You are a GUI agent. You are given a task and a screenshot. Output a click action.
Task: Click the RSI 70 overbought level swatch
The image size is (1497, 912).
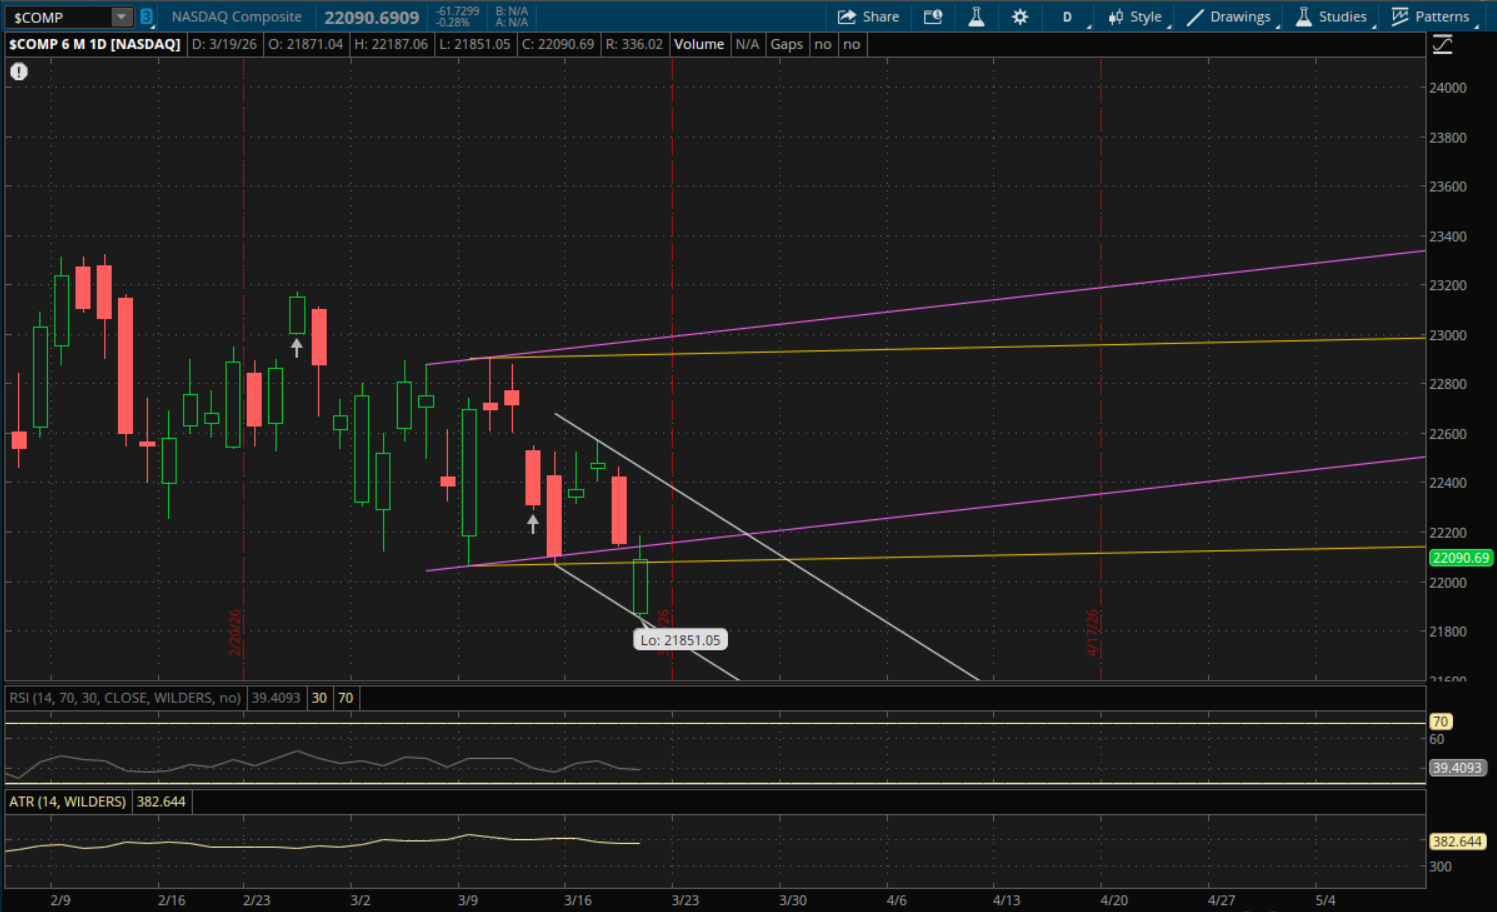coord(345,698)
